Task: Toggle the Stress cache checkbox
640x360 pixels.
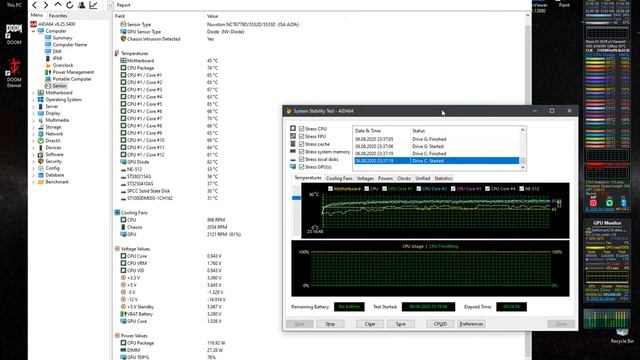Action: [302, 144]
